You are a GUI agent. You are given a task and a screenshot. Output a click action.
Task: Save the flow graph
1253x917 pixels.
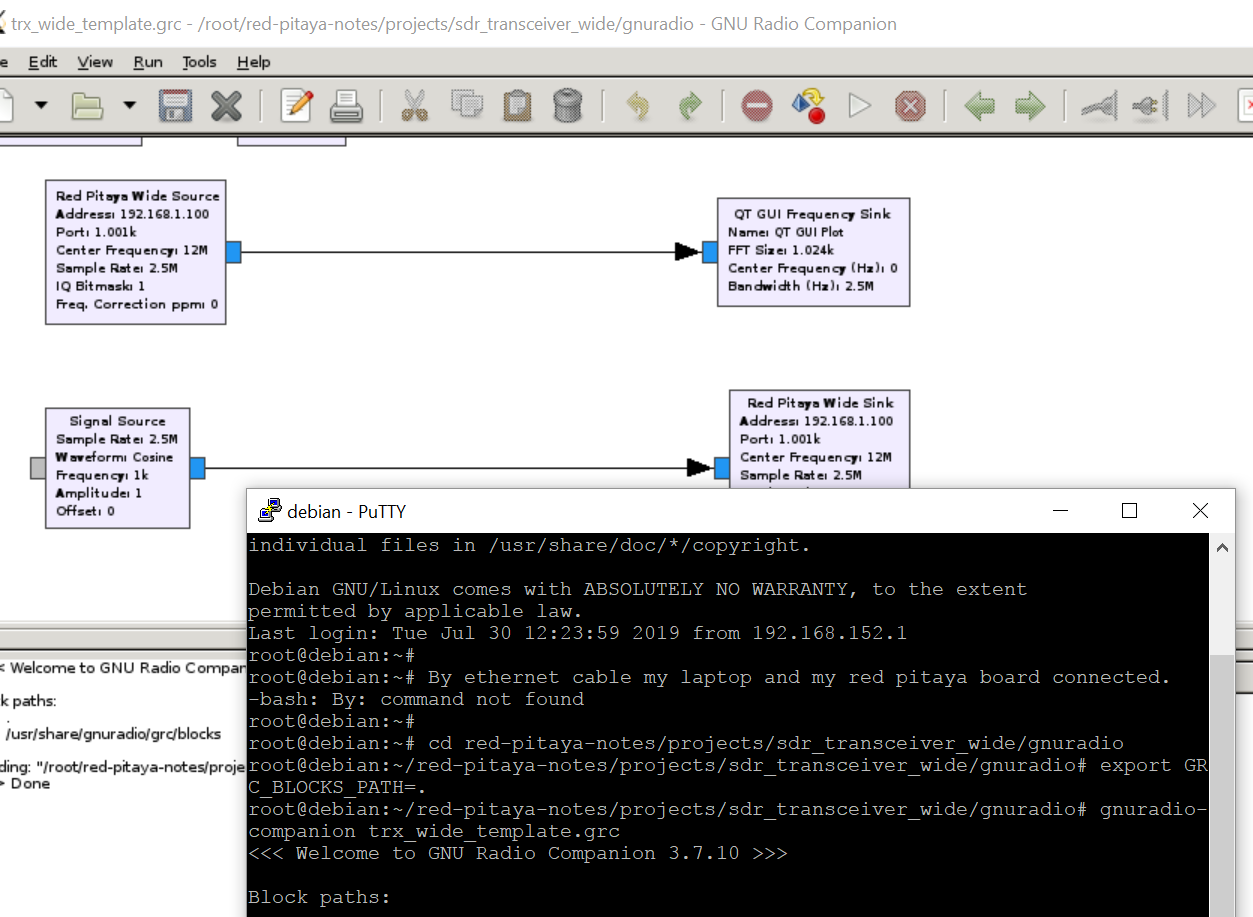(175, 105)
